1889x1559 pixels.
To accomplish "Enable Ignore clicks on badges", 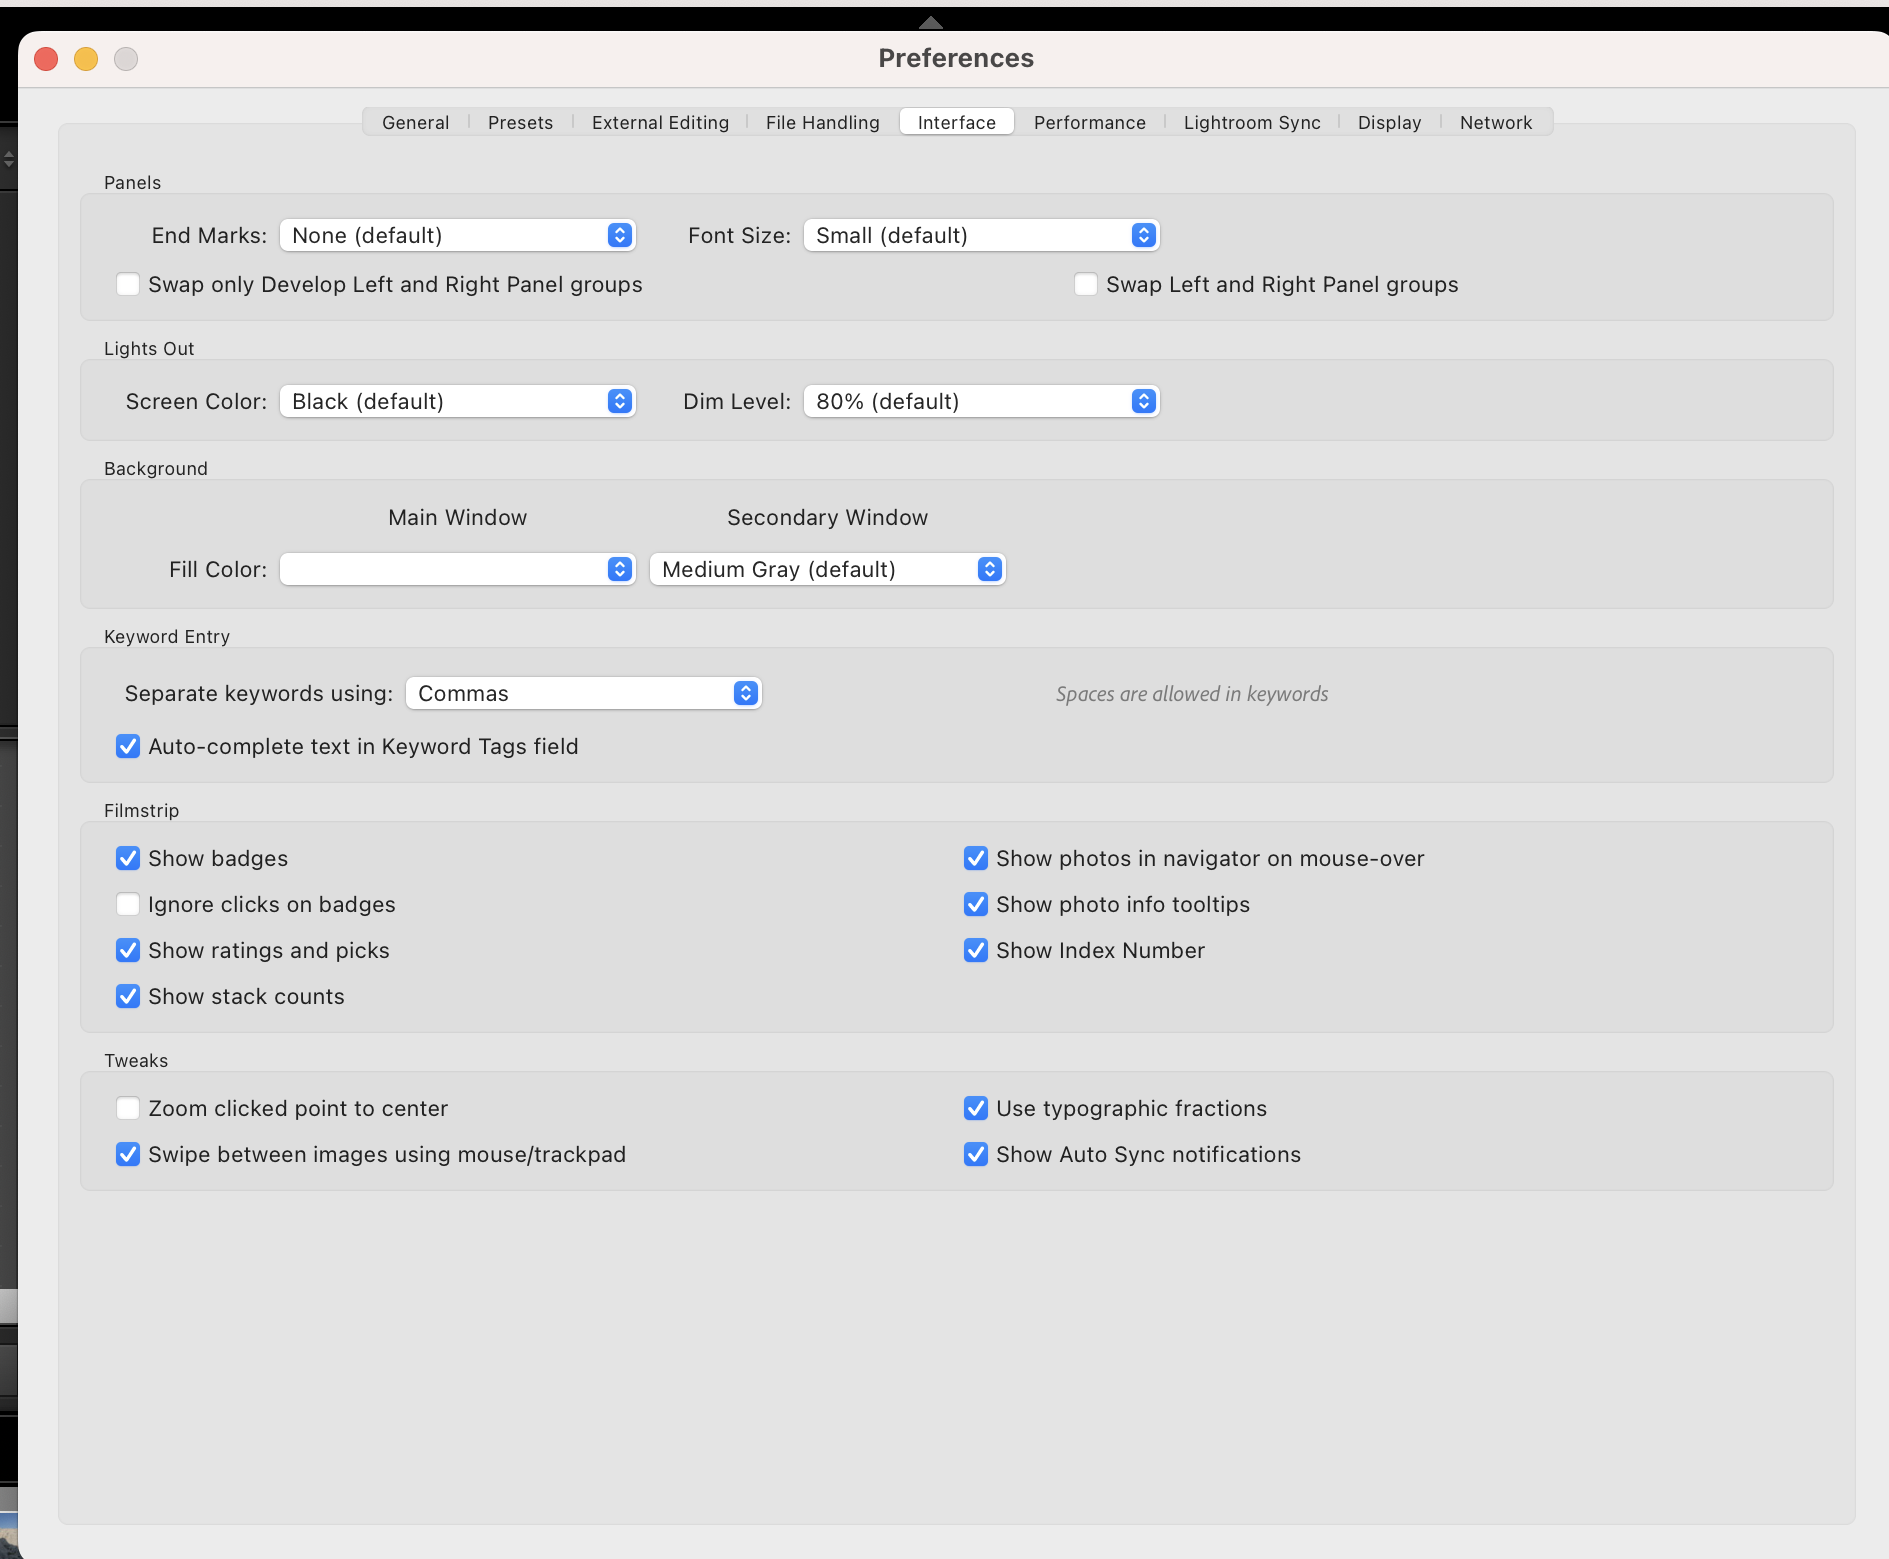I will [x=128, y=904].
